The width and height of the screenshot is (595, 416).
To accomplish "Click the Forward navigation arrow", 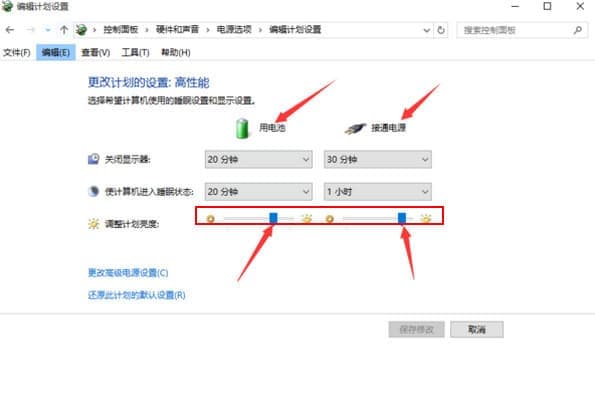I will pos(31,30).
